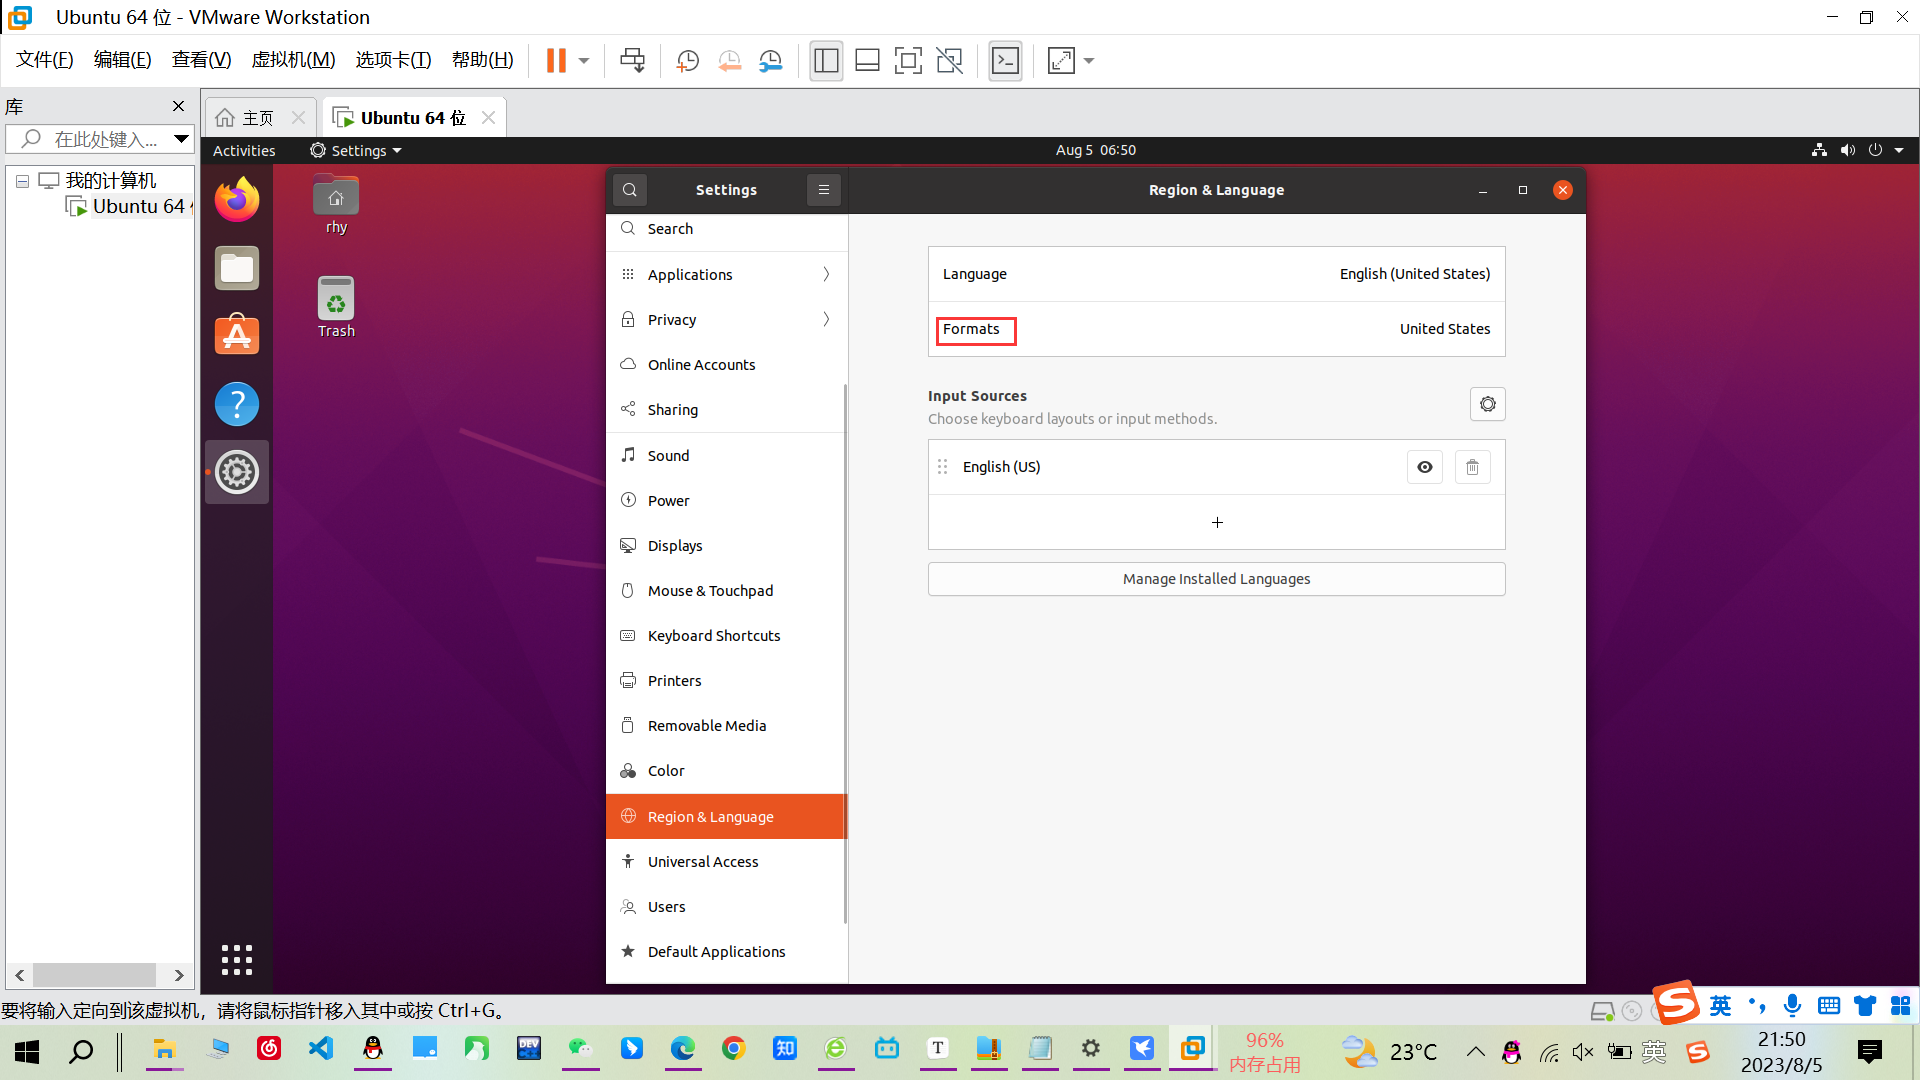1920x1080 pixels.
Task: Click the library search input field
Action: [x=100, y=139]
